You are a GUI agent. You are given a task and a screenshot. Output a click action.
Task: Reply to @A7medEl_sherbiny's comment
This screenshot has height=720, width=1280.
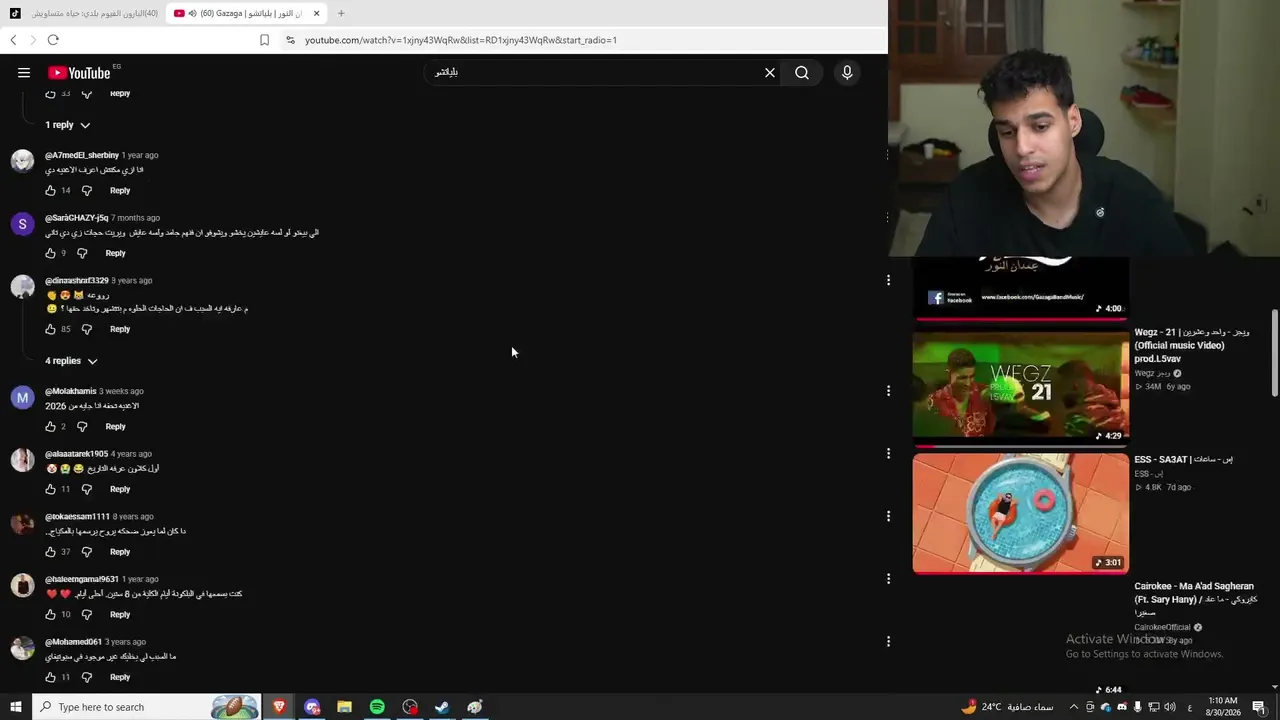click(x=120, y=190)
